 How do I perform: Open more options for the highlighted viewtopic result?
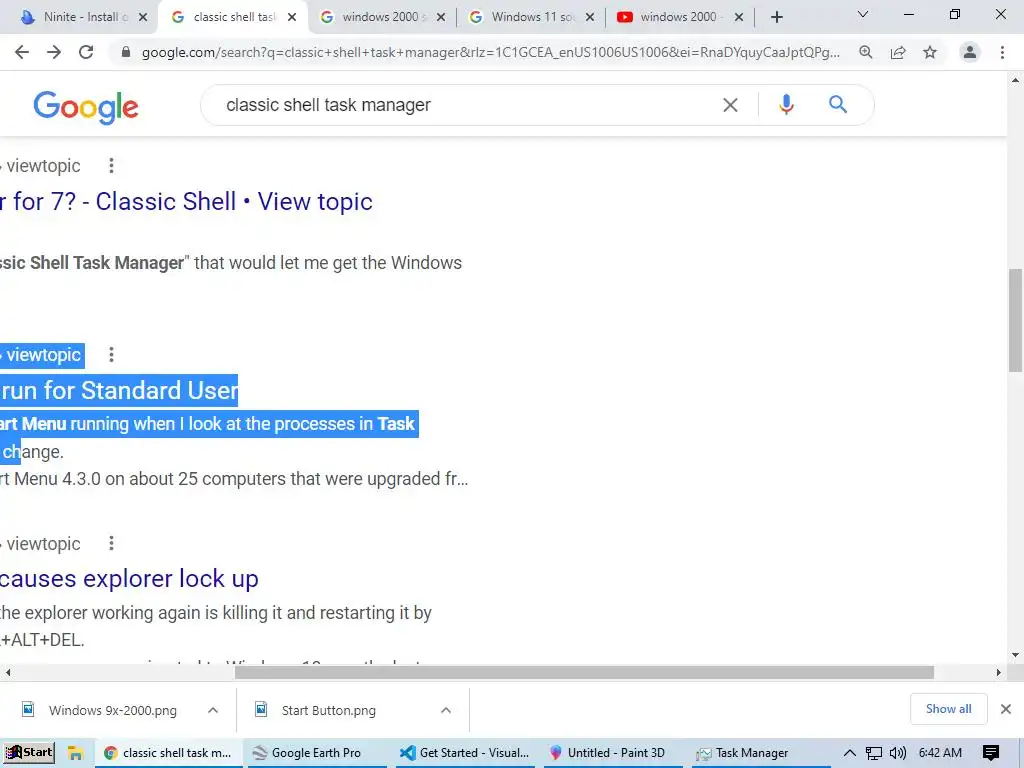112,355
